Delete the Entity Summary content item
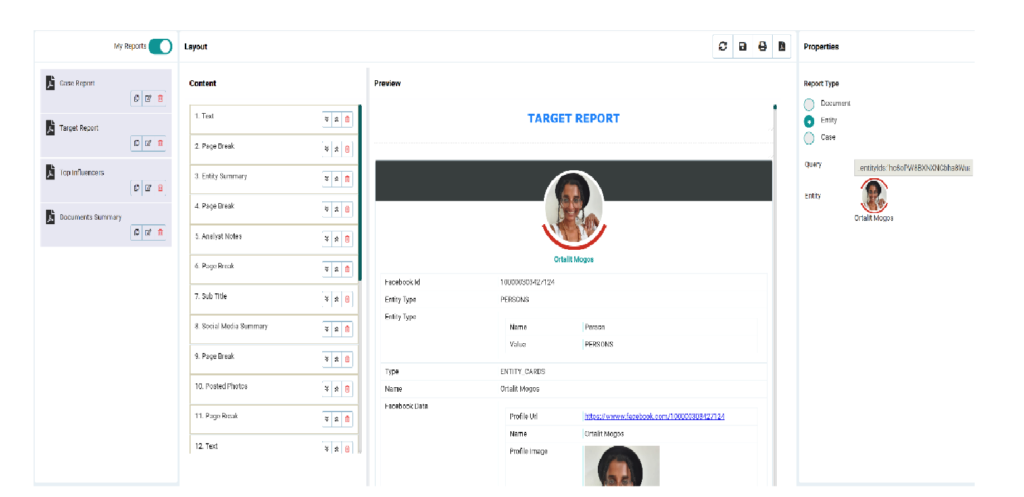This screenshot has width=1024, height=497. pos(348,179)
